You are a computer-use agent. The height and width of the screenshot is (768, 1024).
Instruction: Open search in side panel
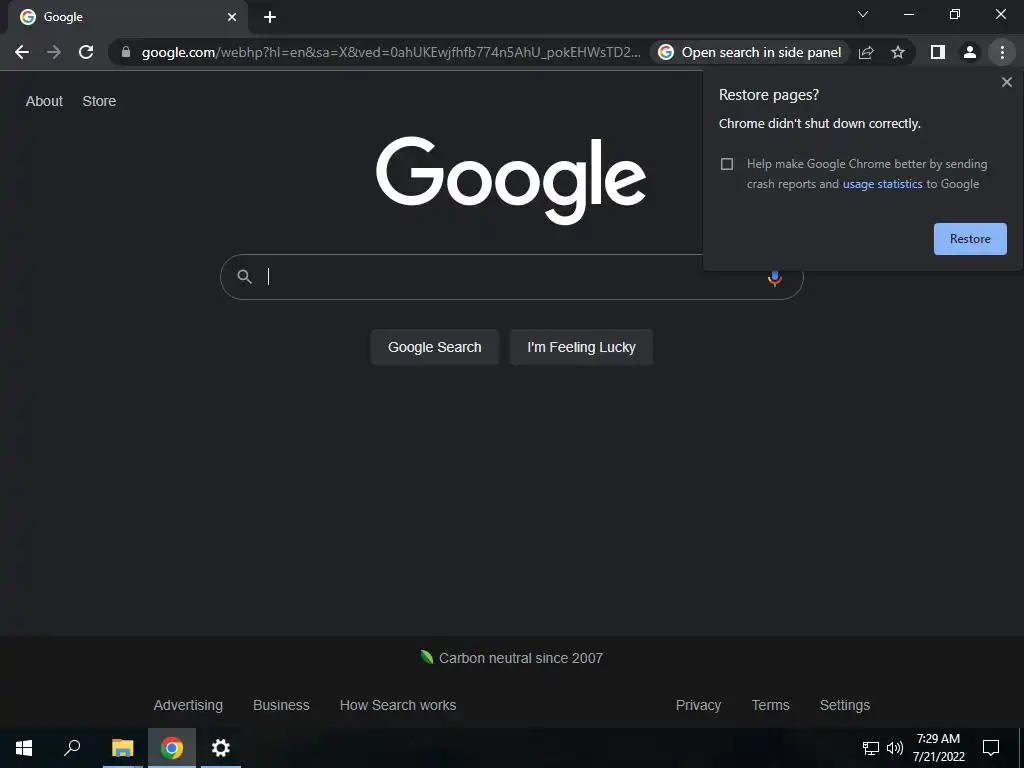point(750,52)
